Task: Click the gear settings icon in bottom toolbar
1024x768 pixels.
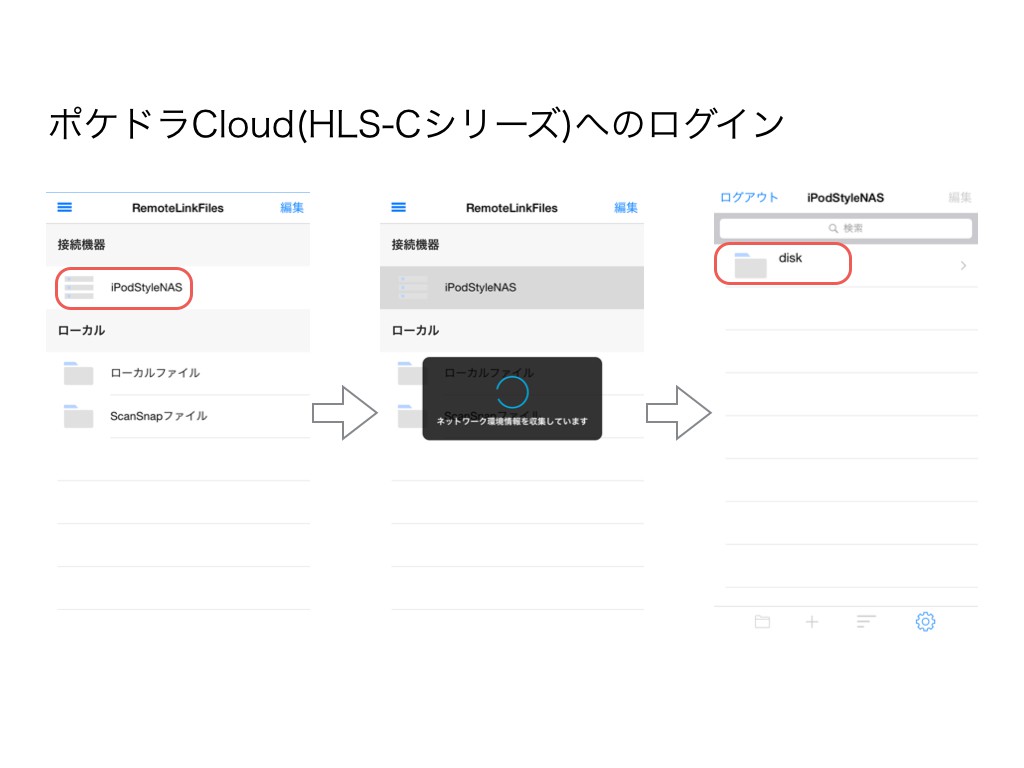Action: 925,622
